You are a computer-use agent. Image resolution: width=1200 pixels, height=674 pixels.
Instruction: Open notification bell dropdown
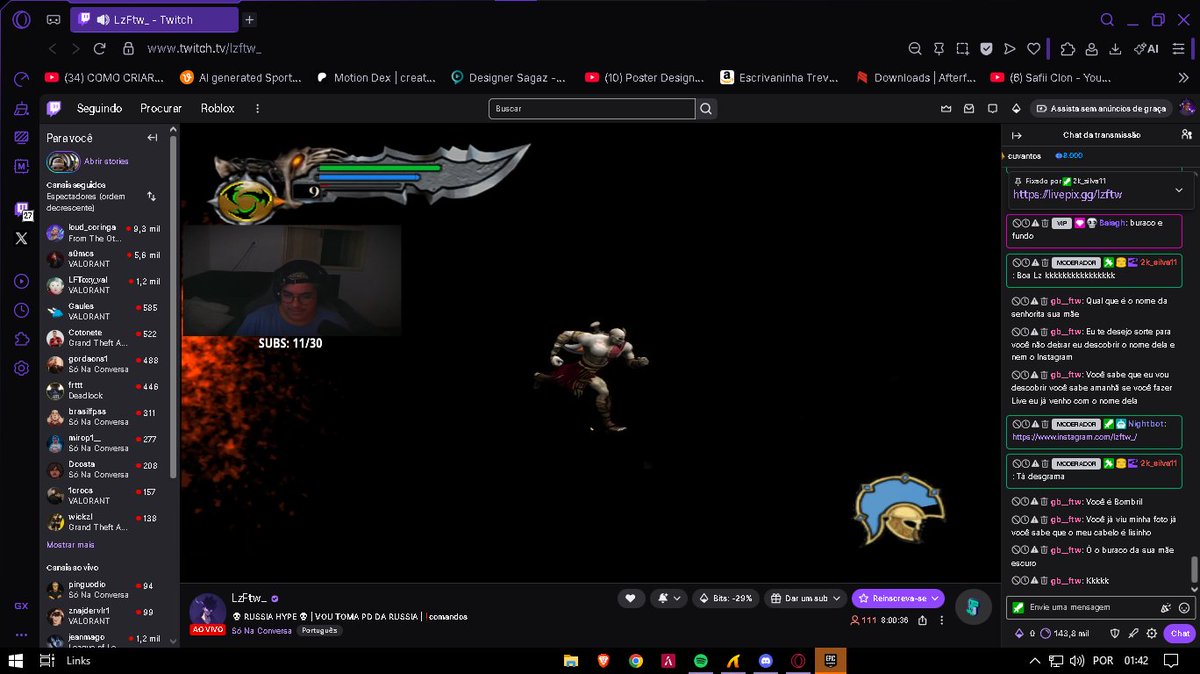[x=668, y=598]
